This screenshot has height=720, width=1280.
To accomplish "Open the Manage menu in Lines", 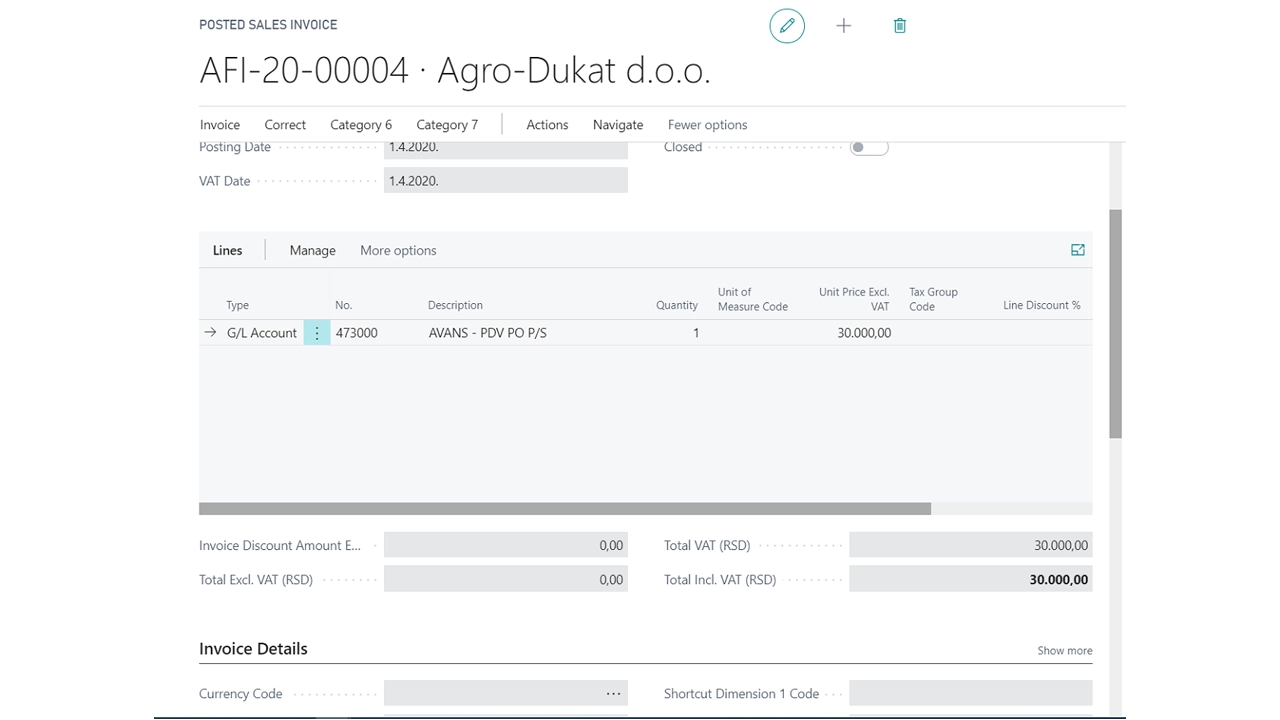I will click(313, 250).
